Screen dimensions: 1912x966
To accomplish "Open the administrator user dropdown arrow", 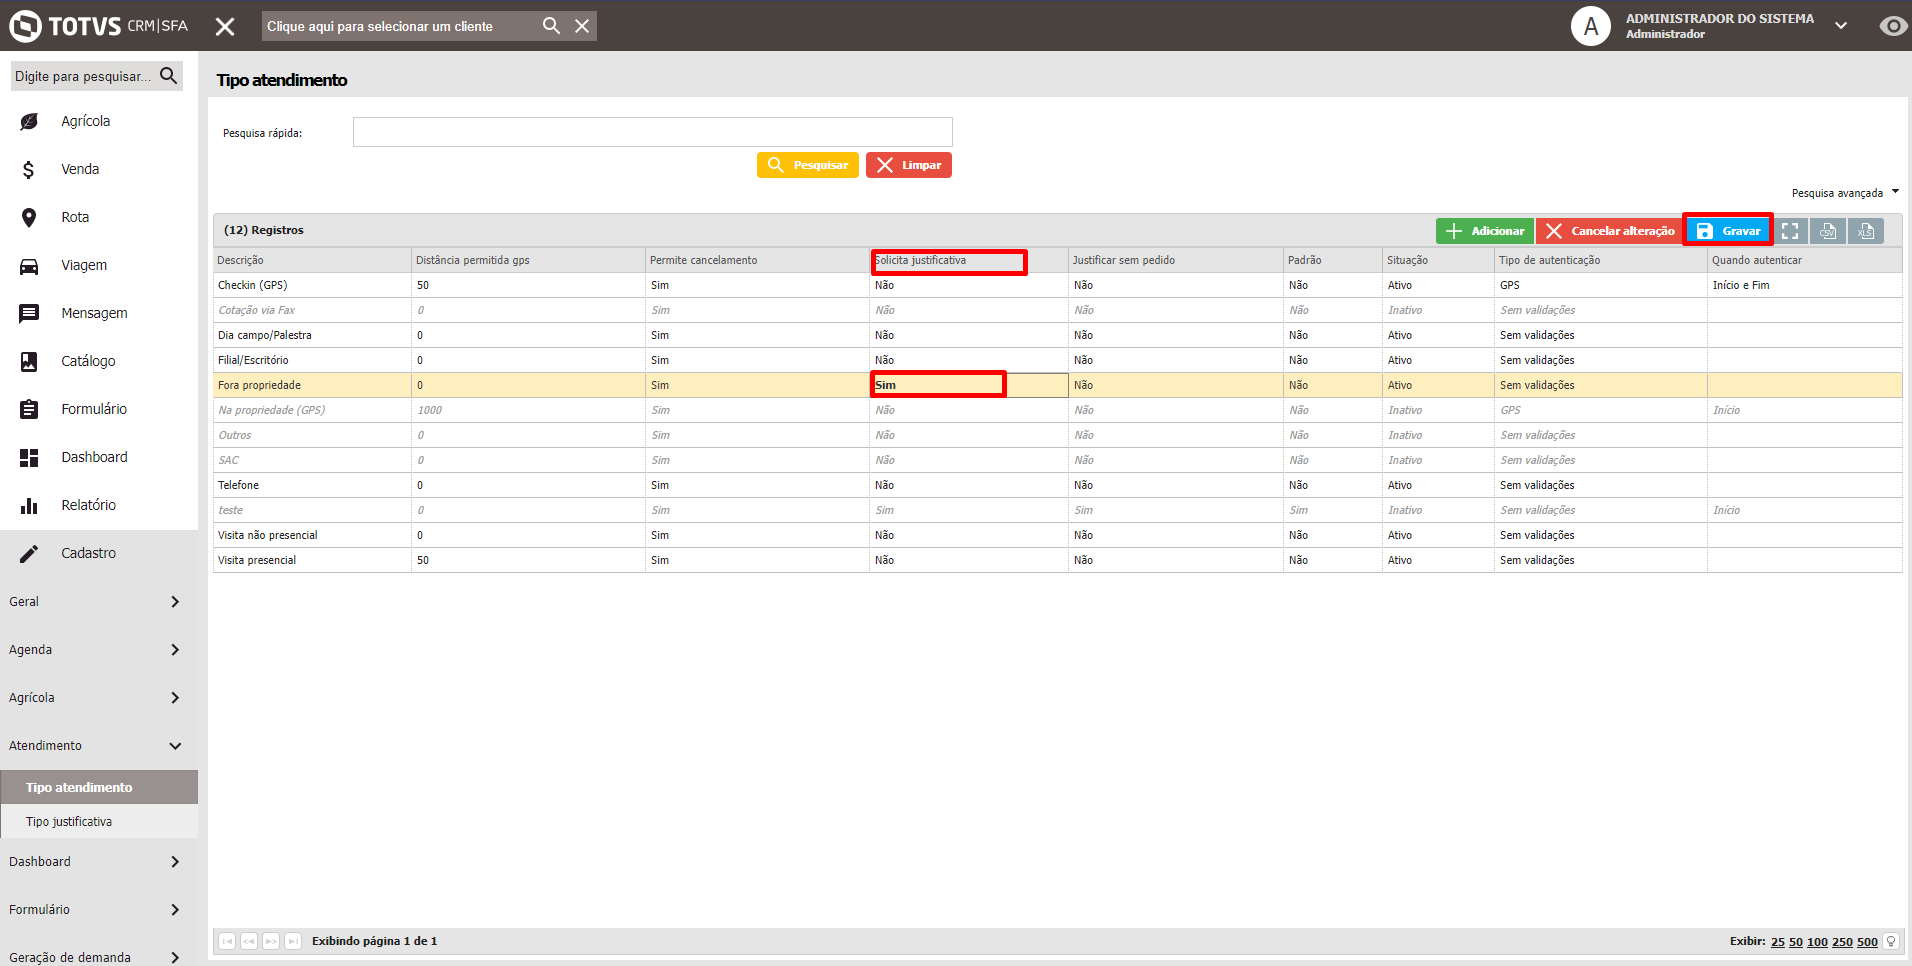I will pyautogui.click(x=1841, y=26).
